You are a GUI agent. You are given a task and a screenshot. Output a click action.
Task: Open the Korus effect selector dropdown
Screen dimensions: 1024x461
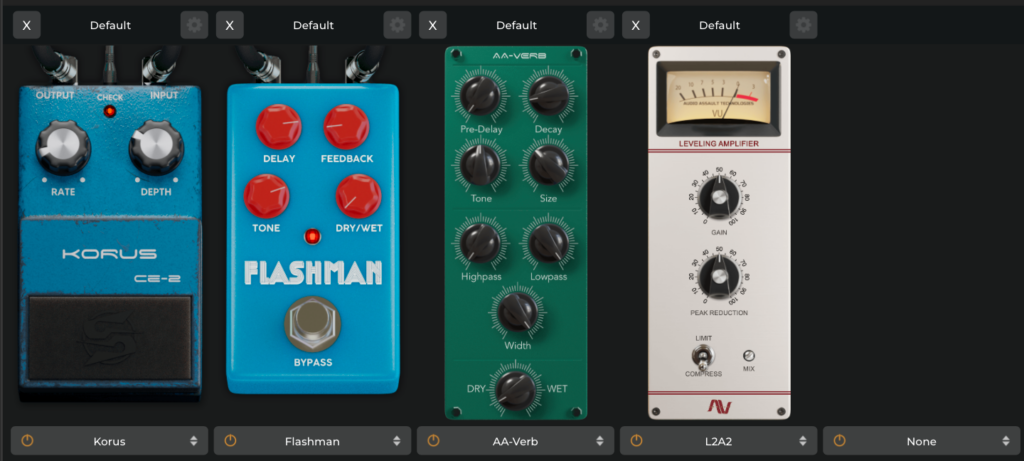coord(110,441)
